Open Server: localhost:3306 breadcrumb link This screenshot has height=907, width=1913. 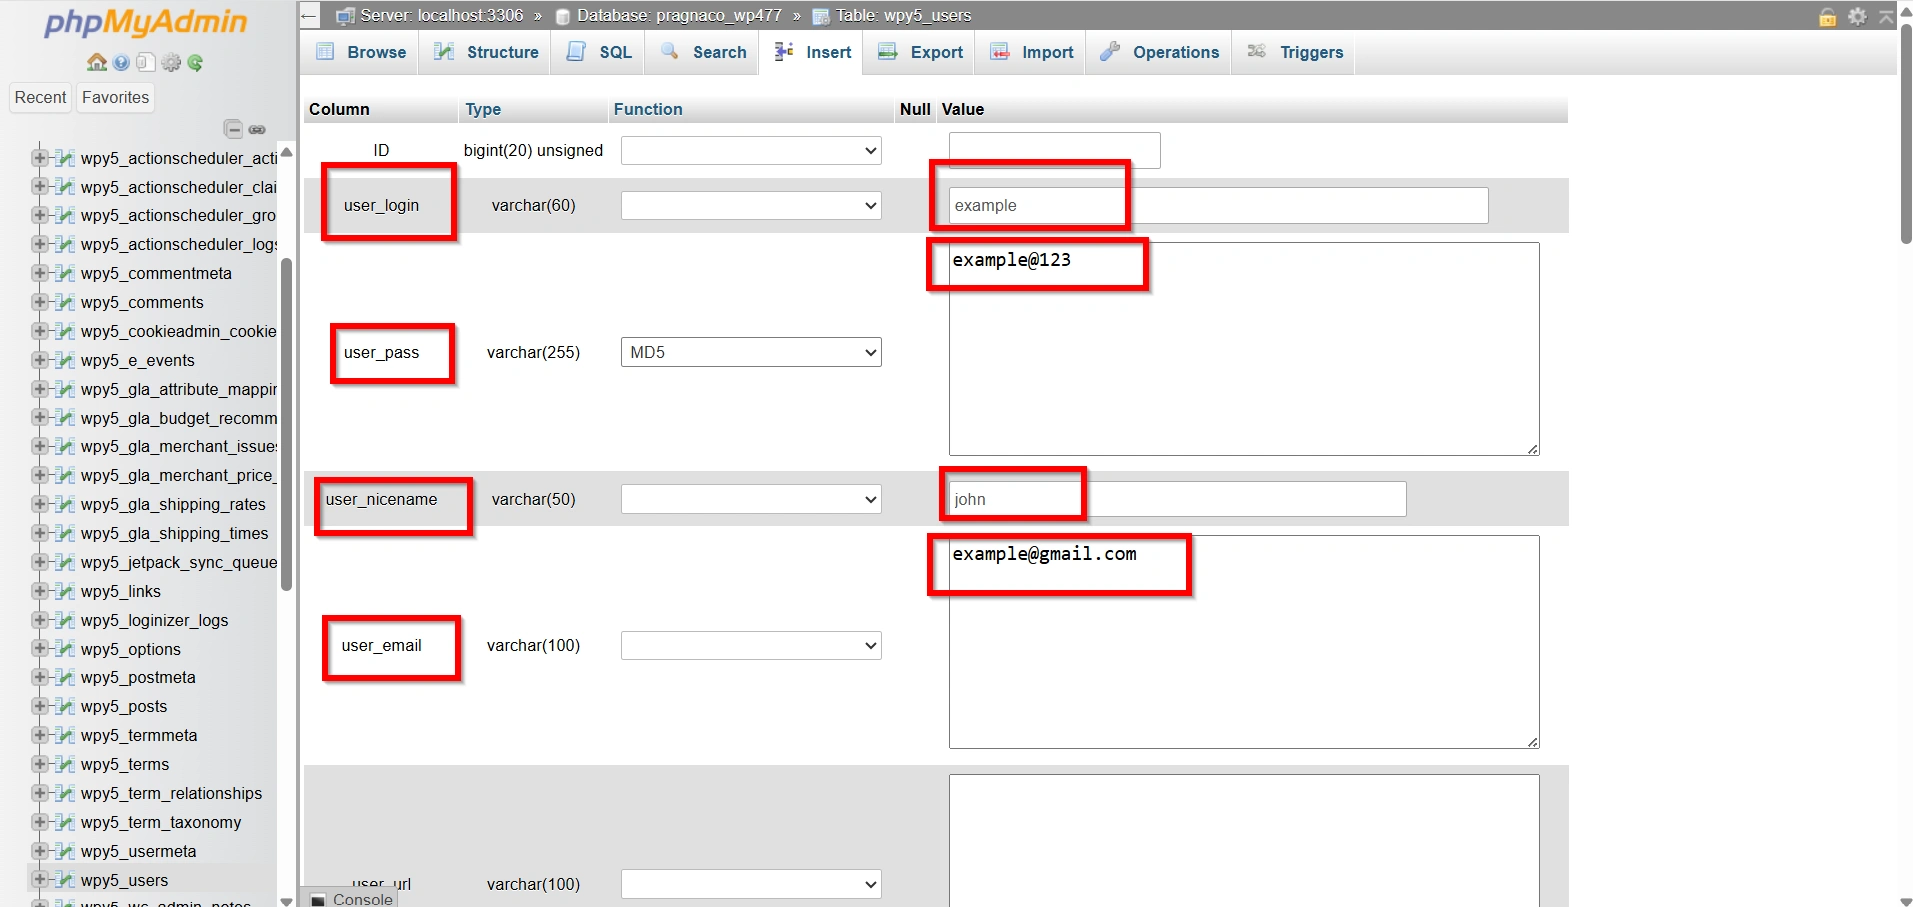(x=441, y=15)
